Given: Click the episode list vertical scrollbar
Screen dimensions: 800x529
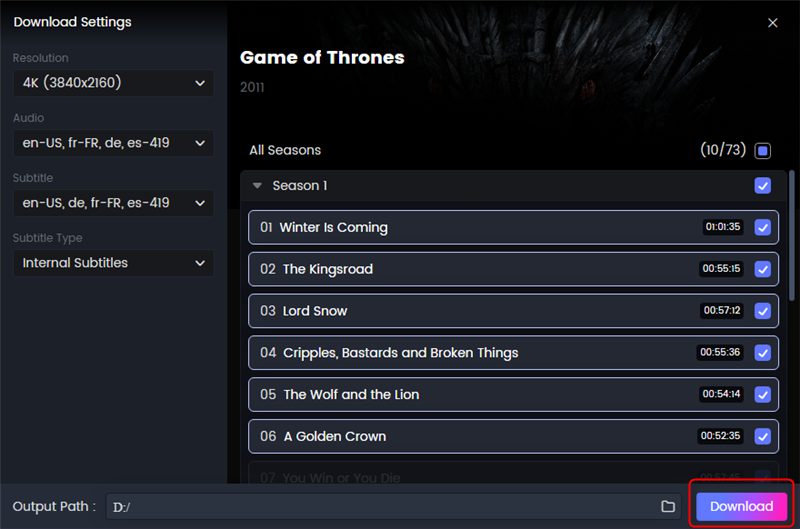Looking at the screenshot, I should pos(792,236).
